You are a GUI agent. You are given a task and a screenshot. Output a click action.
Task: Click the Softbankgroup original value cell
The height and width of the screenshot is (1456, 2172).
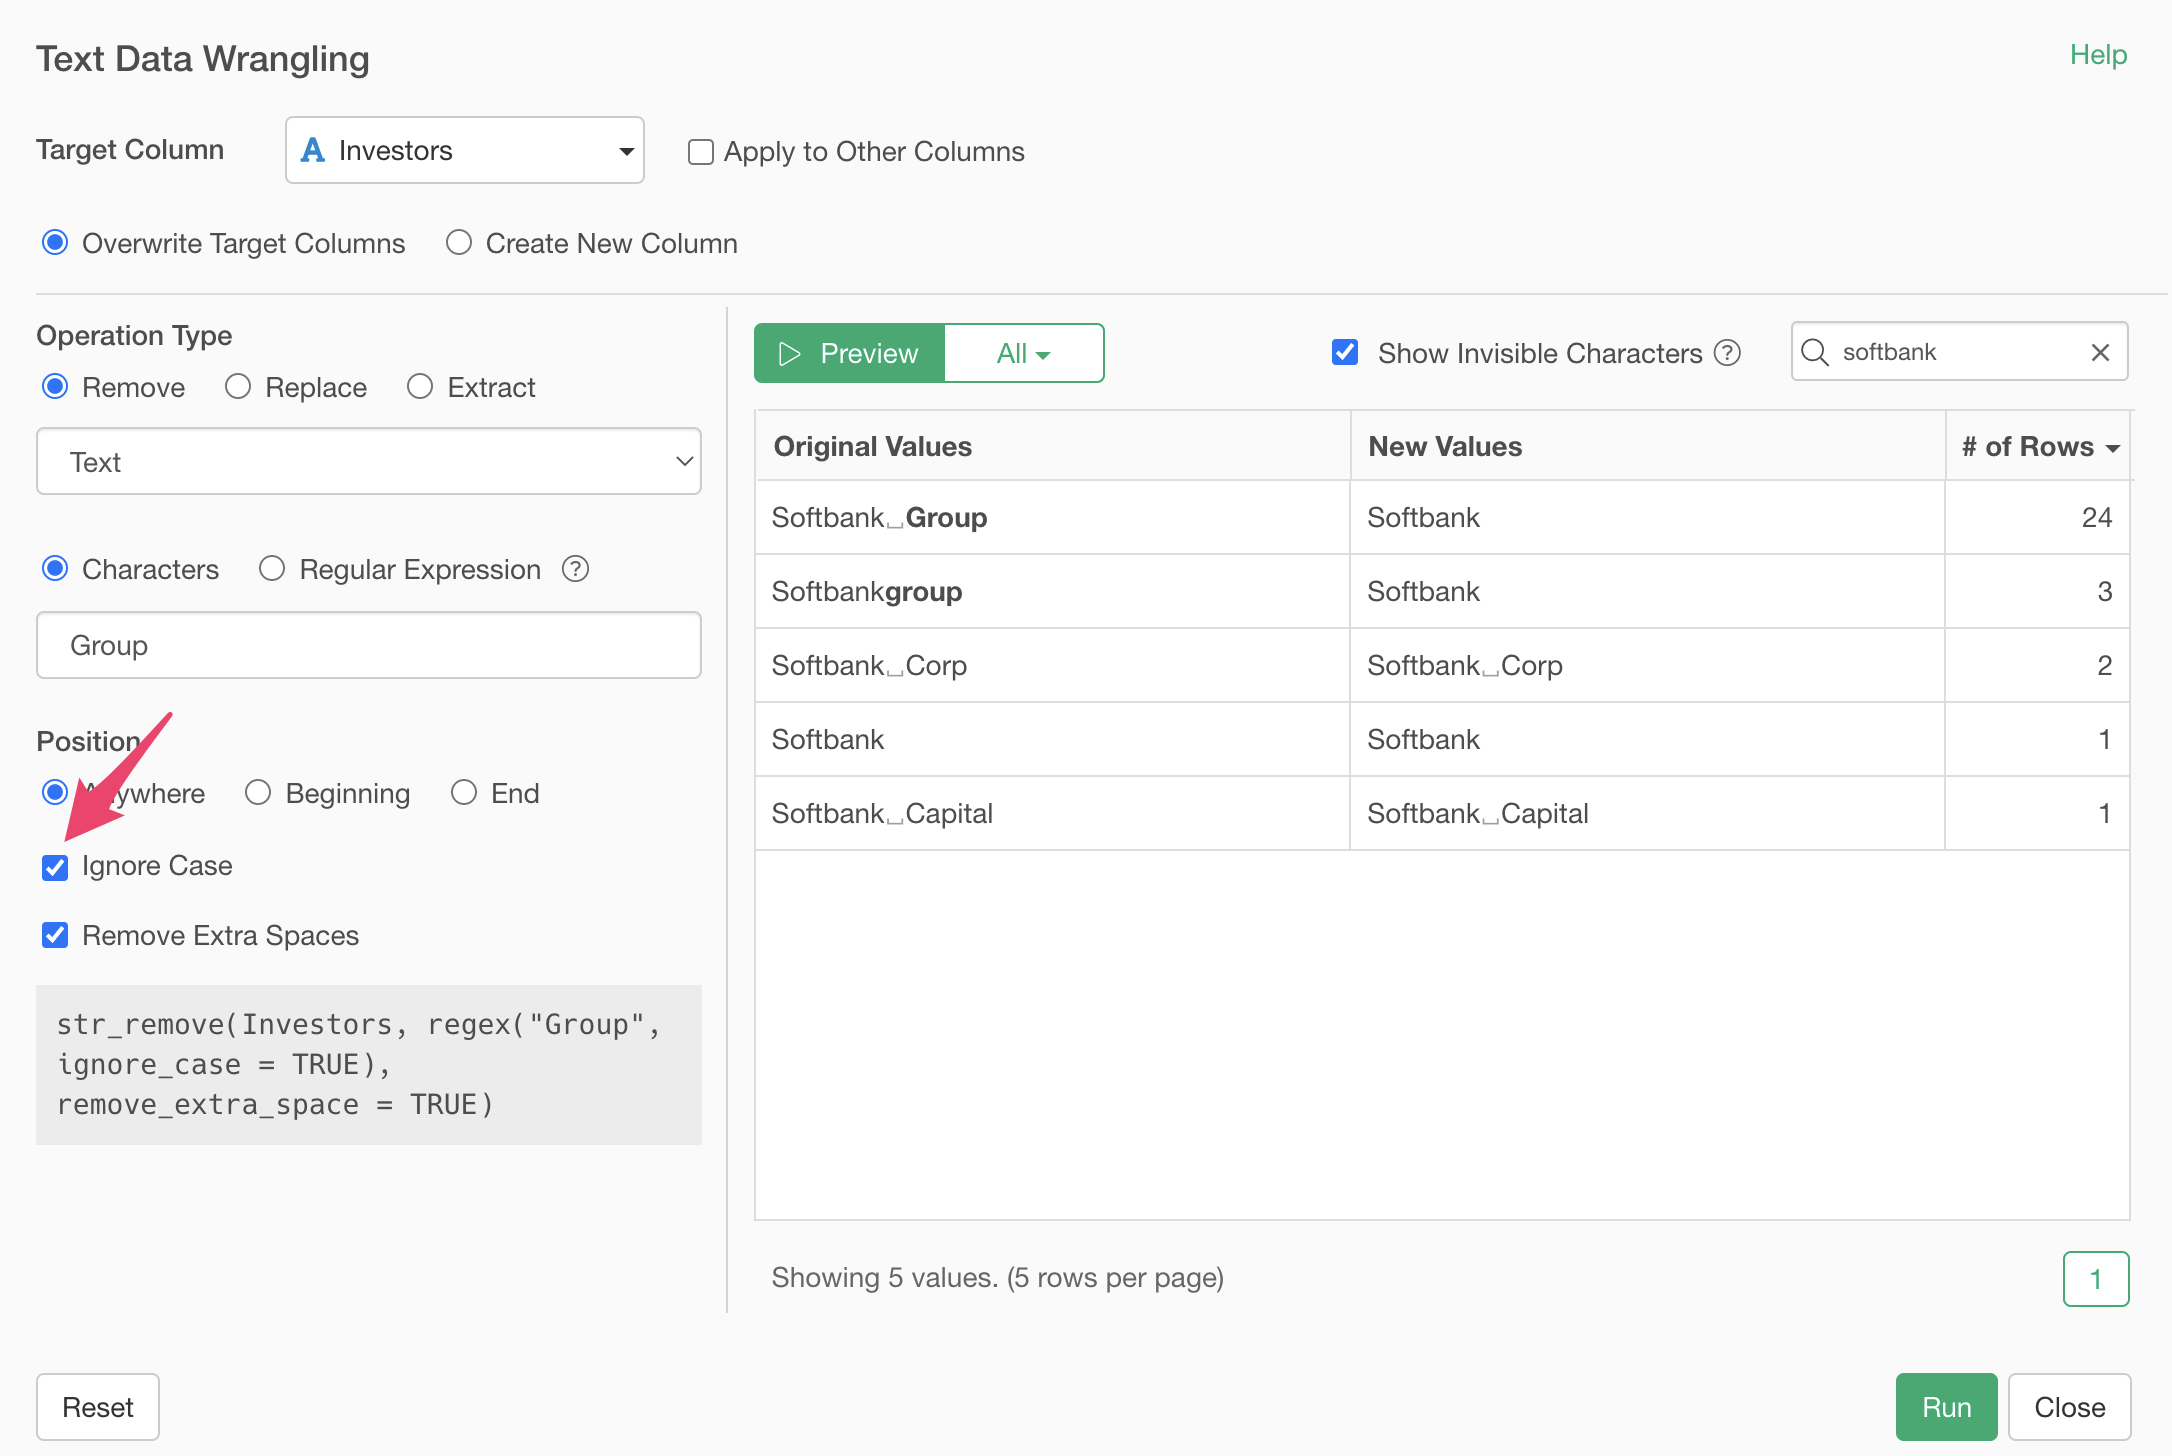click(1052, 592)
